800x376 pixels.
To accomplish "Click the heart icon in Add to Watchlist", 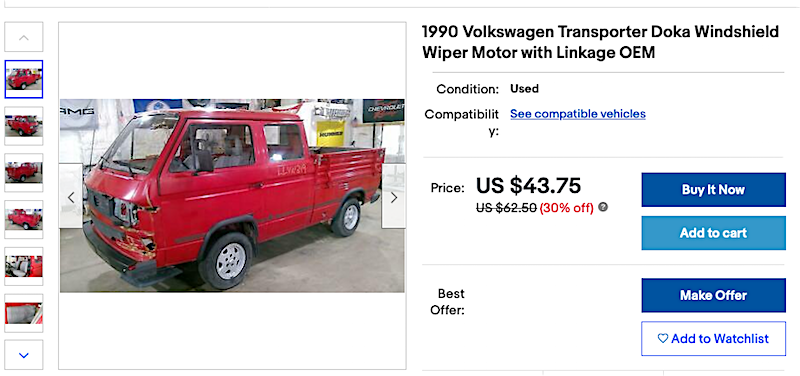I will 663,338.
